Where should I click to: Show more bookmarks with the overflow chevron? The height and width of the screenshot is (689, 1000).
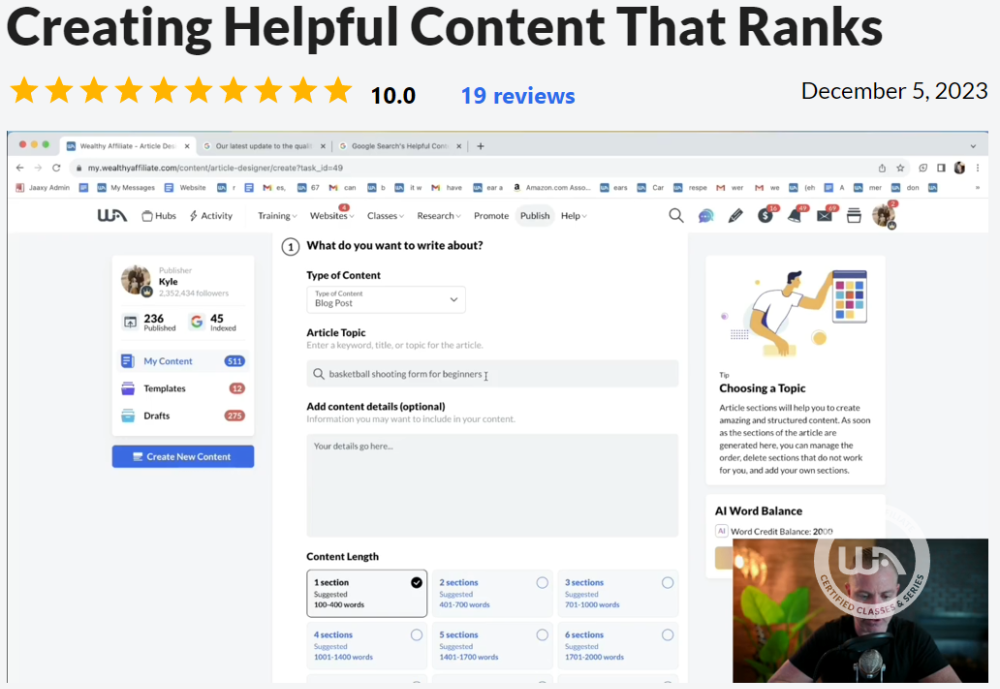point(977,188)
